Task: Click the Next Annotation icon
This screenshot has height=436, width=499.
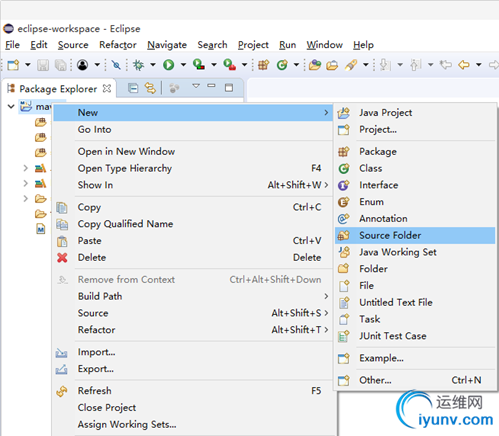Action: 385,65
